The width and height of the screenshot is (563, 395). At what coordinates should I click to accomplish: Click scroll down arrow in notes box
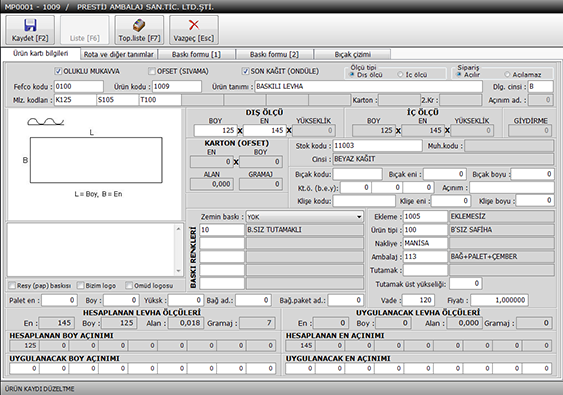click(178, 271)
